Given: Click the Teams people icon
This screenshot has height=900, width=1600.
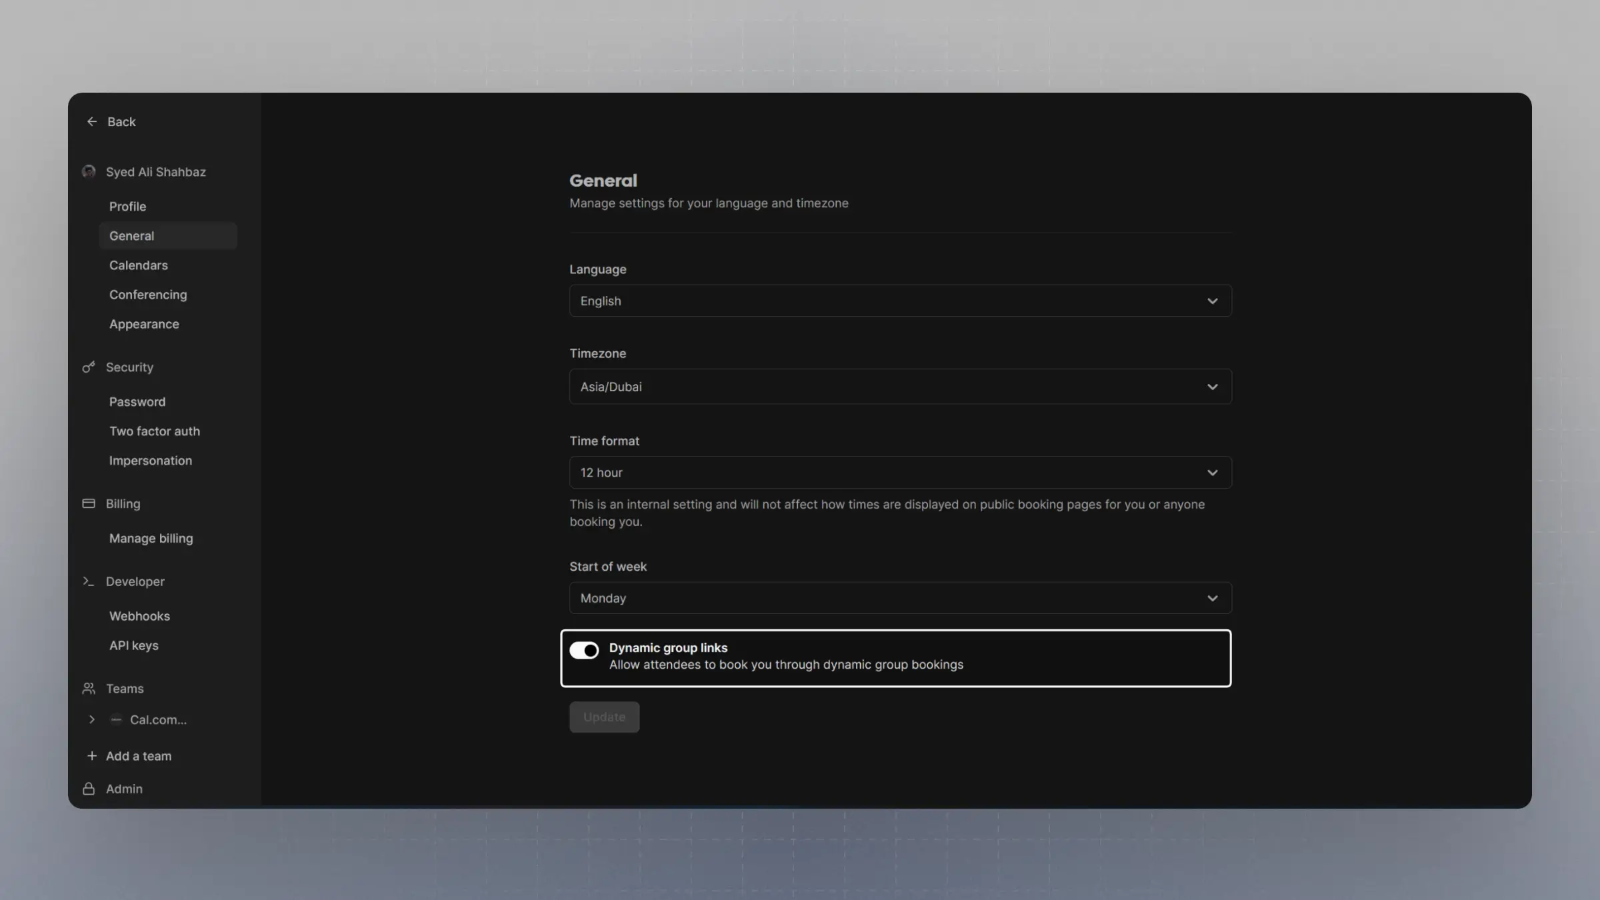Looking at the screenshot, I should [89, 689].
